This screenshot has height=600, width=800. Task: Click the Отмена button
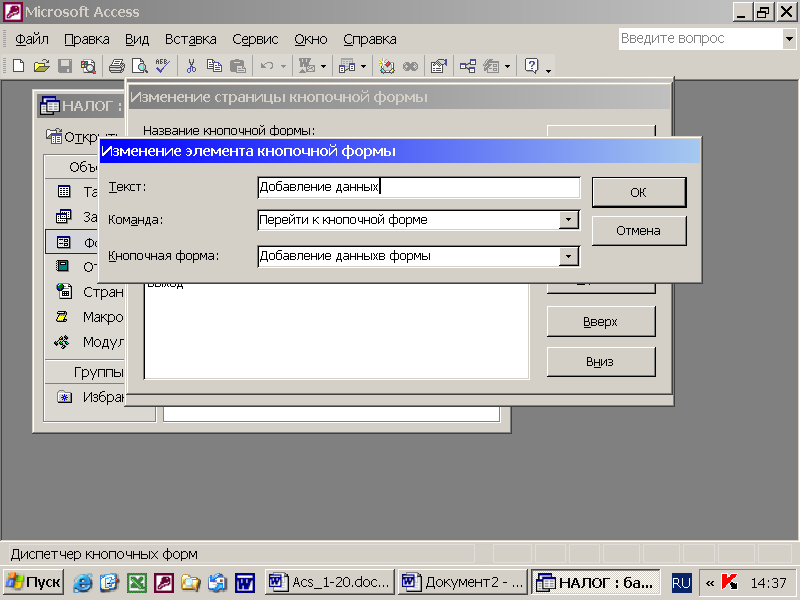[639, 231]
